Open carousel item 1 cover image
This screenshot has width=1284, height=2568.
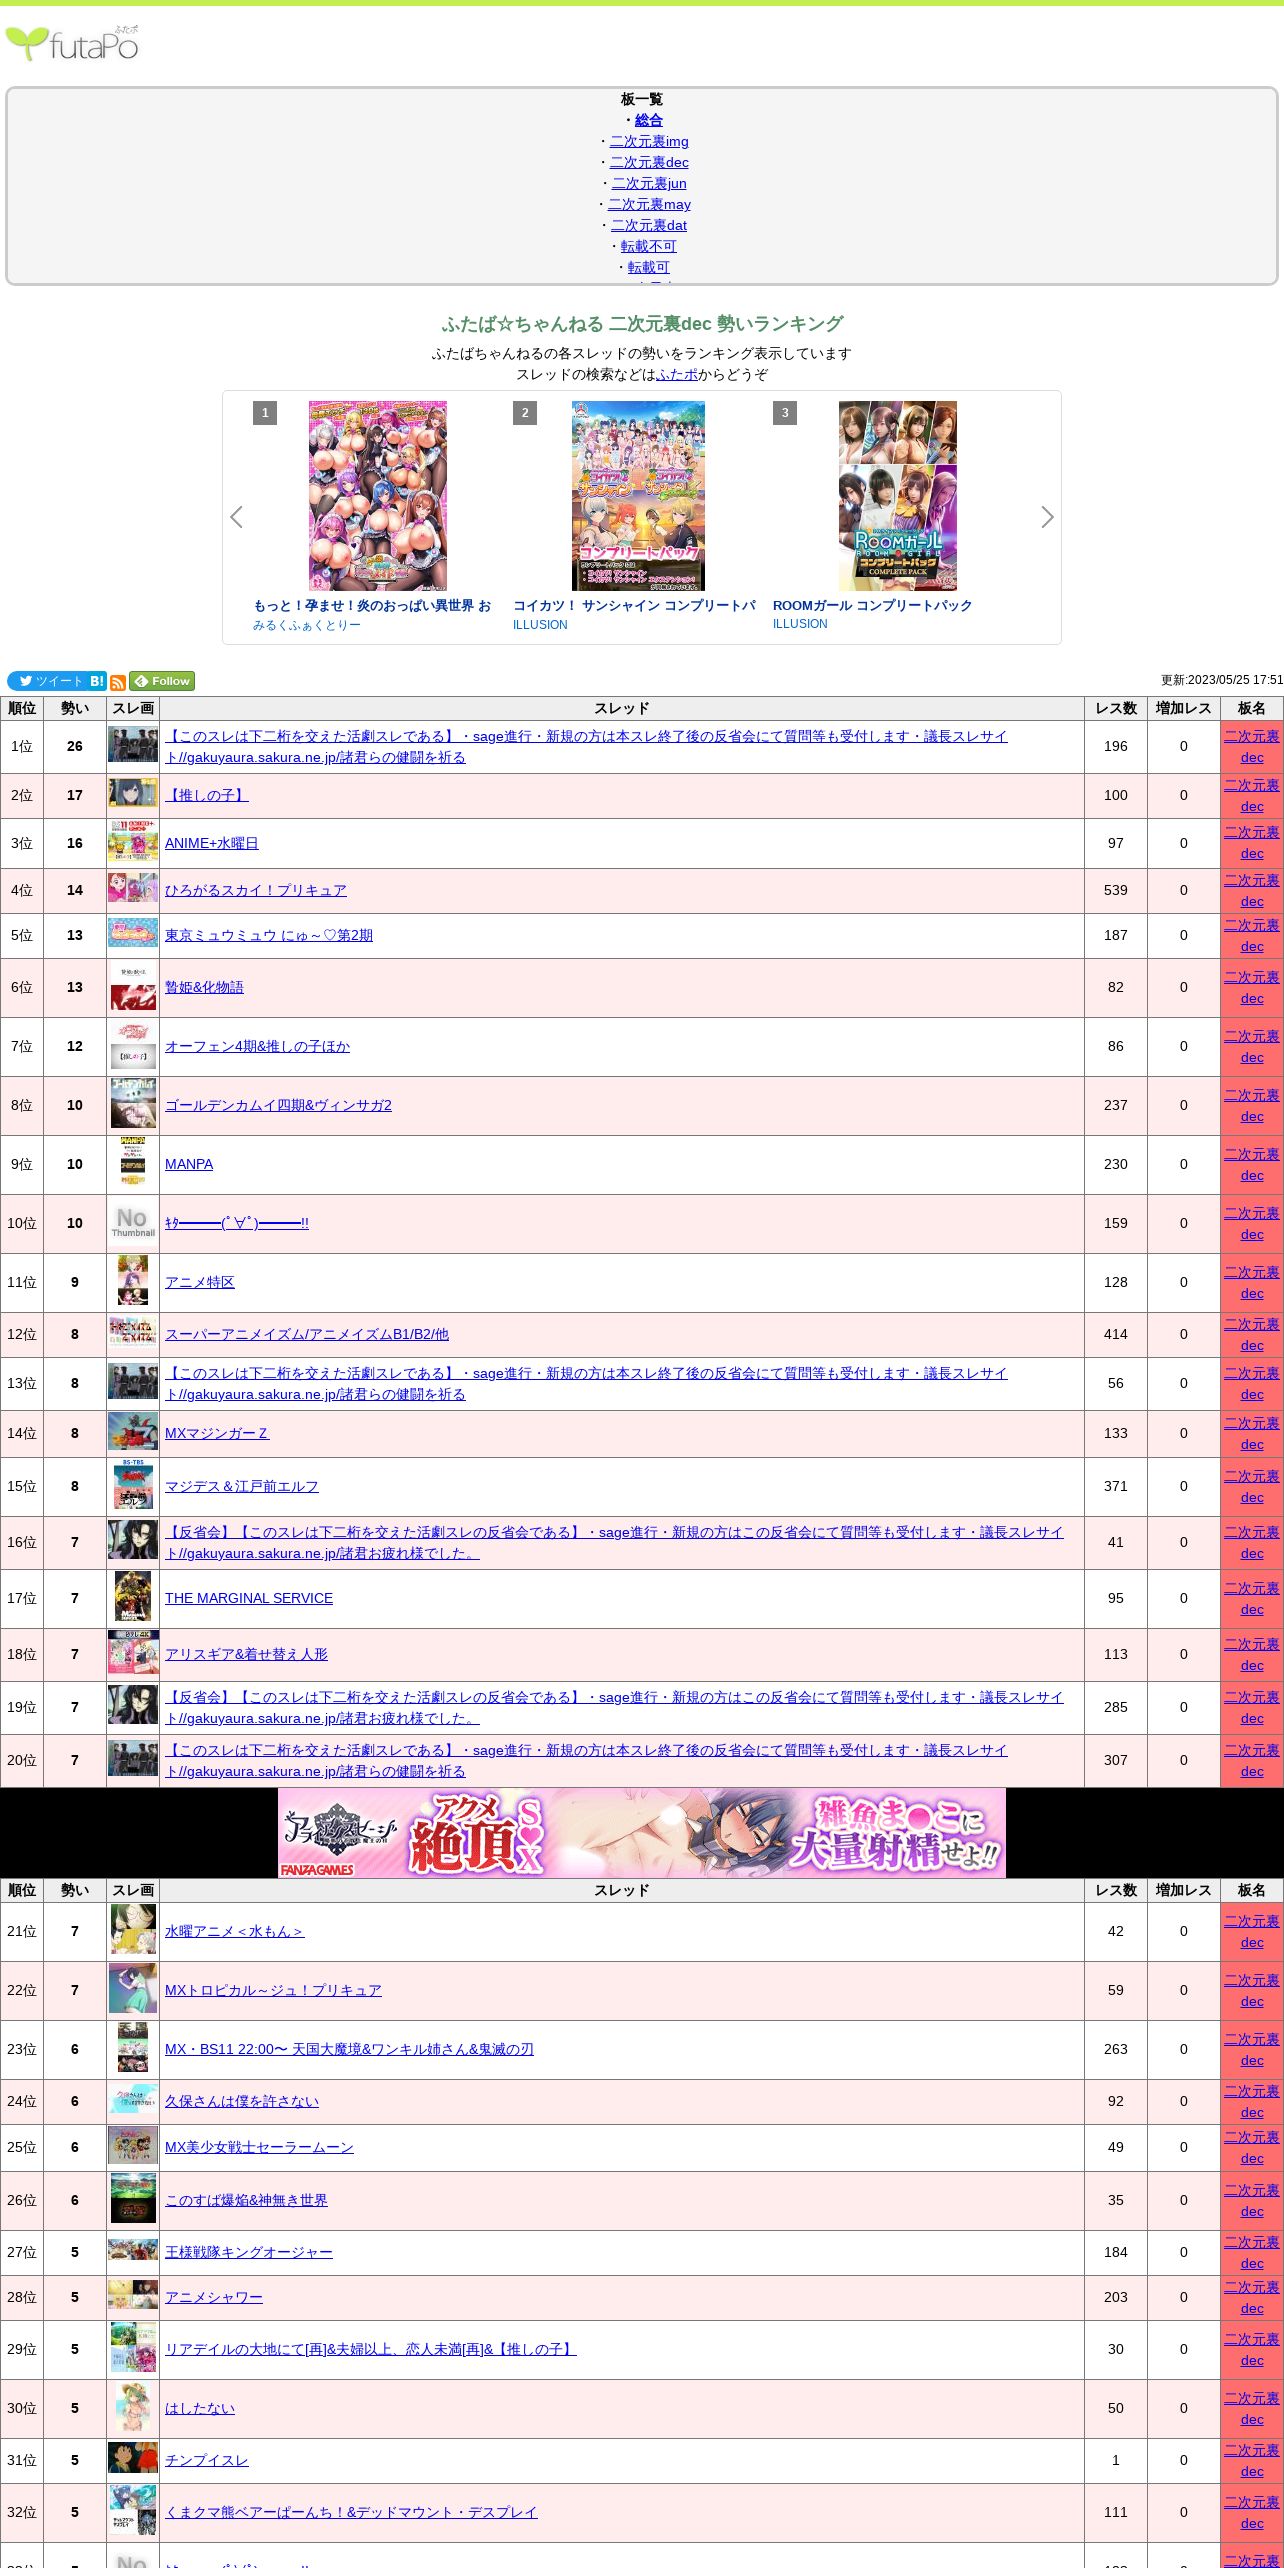point(378,496)
